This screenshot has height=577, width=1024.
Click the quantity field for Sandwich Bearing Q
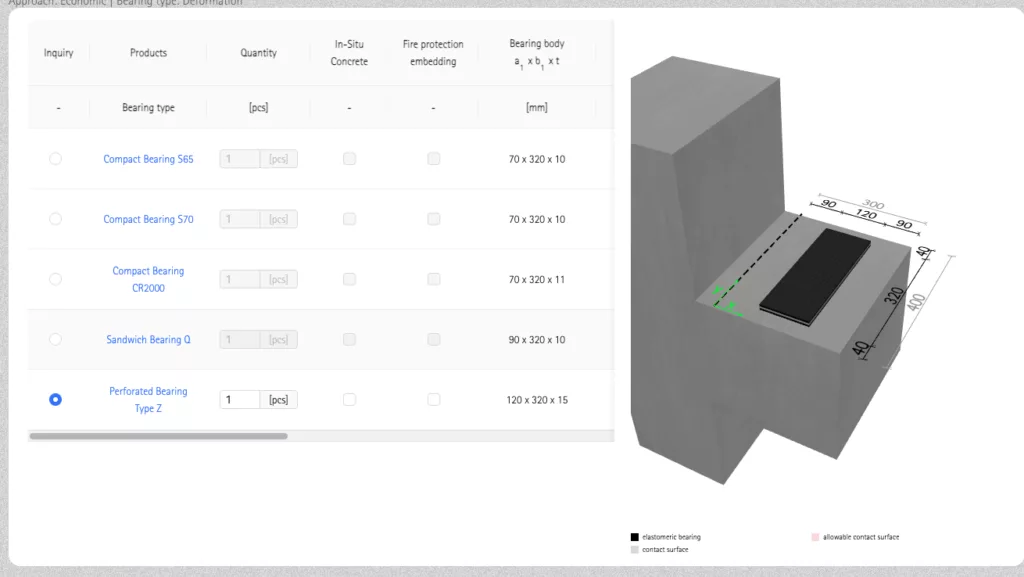(x=240, y=339)
